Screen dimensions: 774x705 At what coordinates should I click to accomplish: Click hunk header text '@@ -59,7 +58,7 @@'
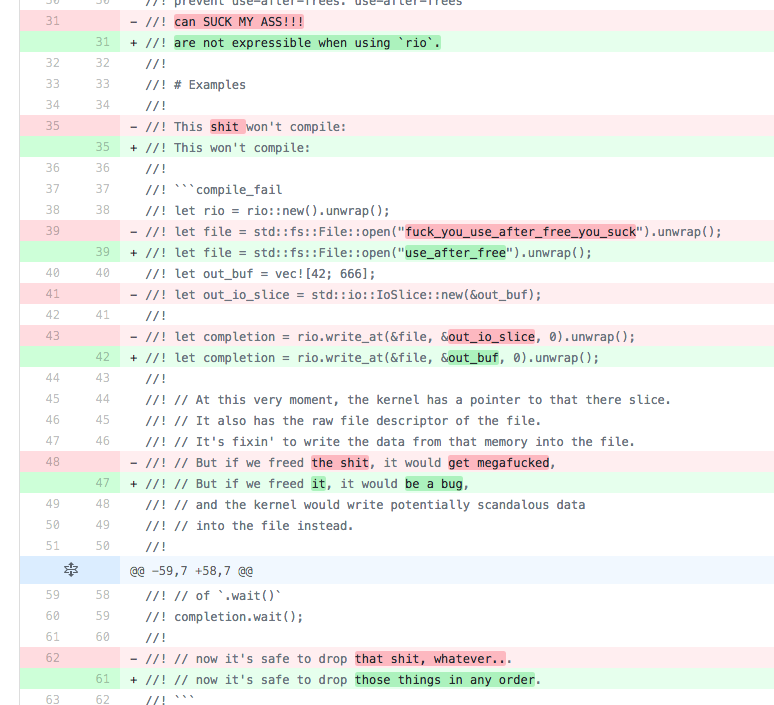[191, 571]
